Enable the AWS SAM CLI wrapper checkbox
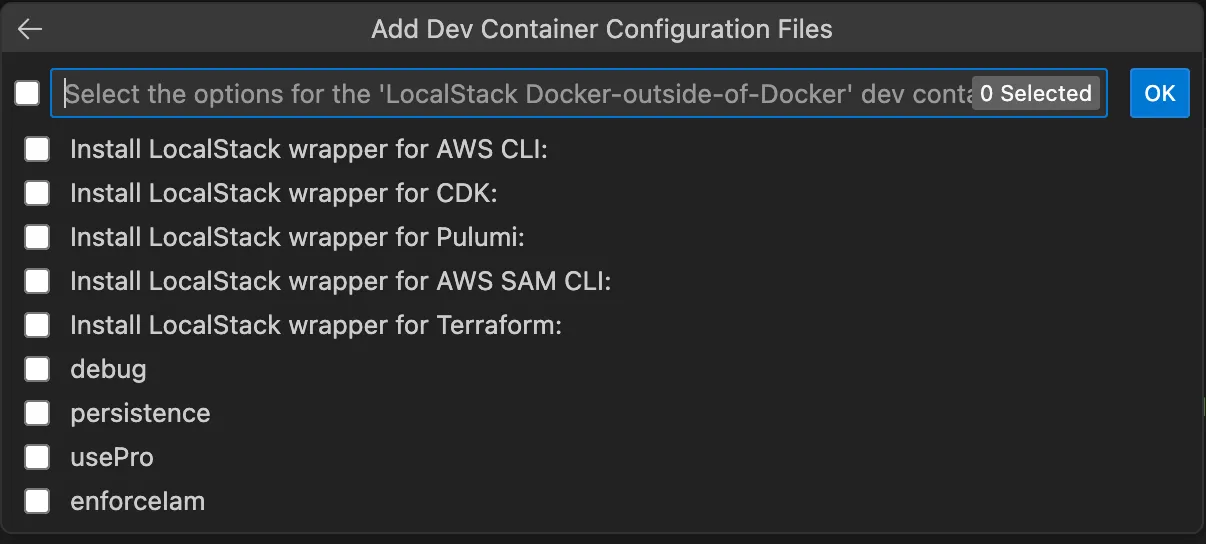Screen dimensions: 1206x544 (37, 281)
